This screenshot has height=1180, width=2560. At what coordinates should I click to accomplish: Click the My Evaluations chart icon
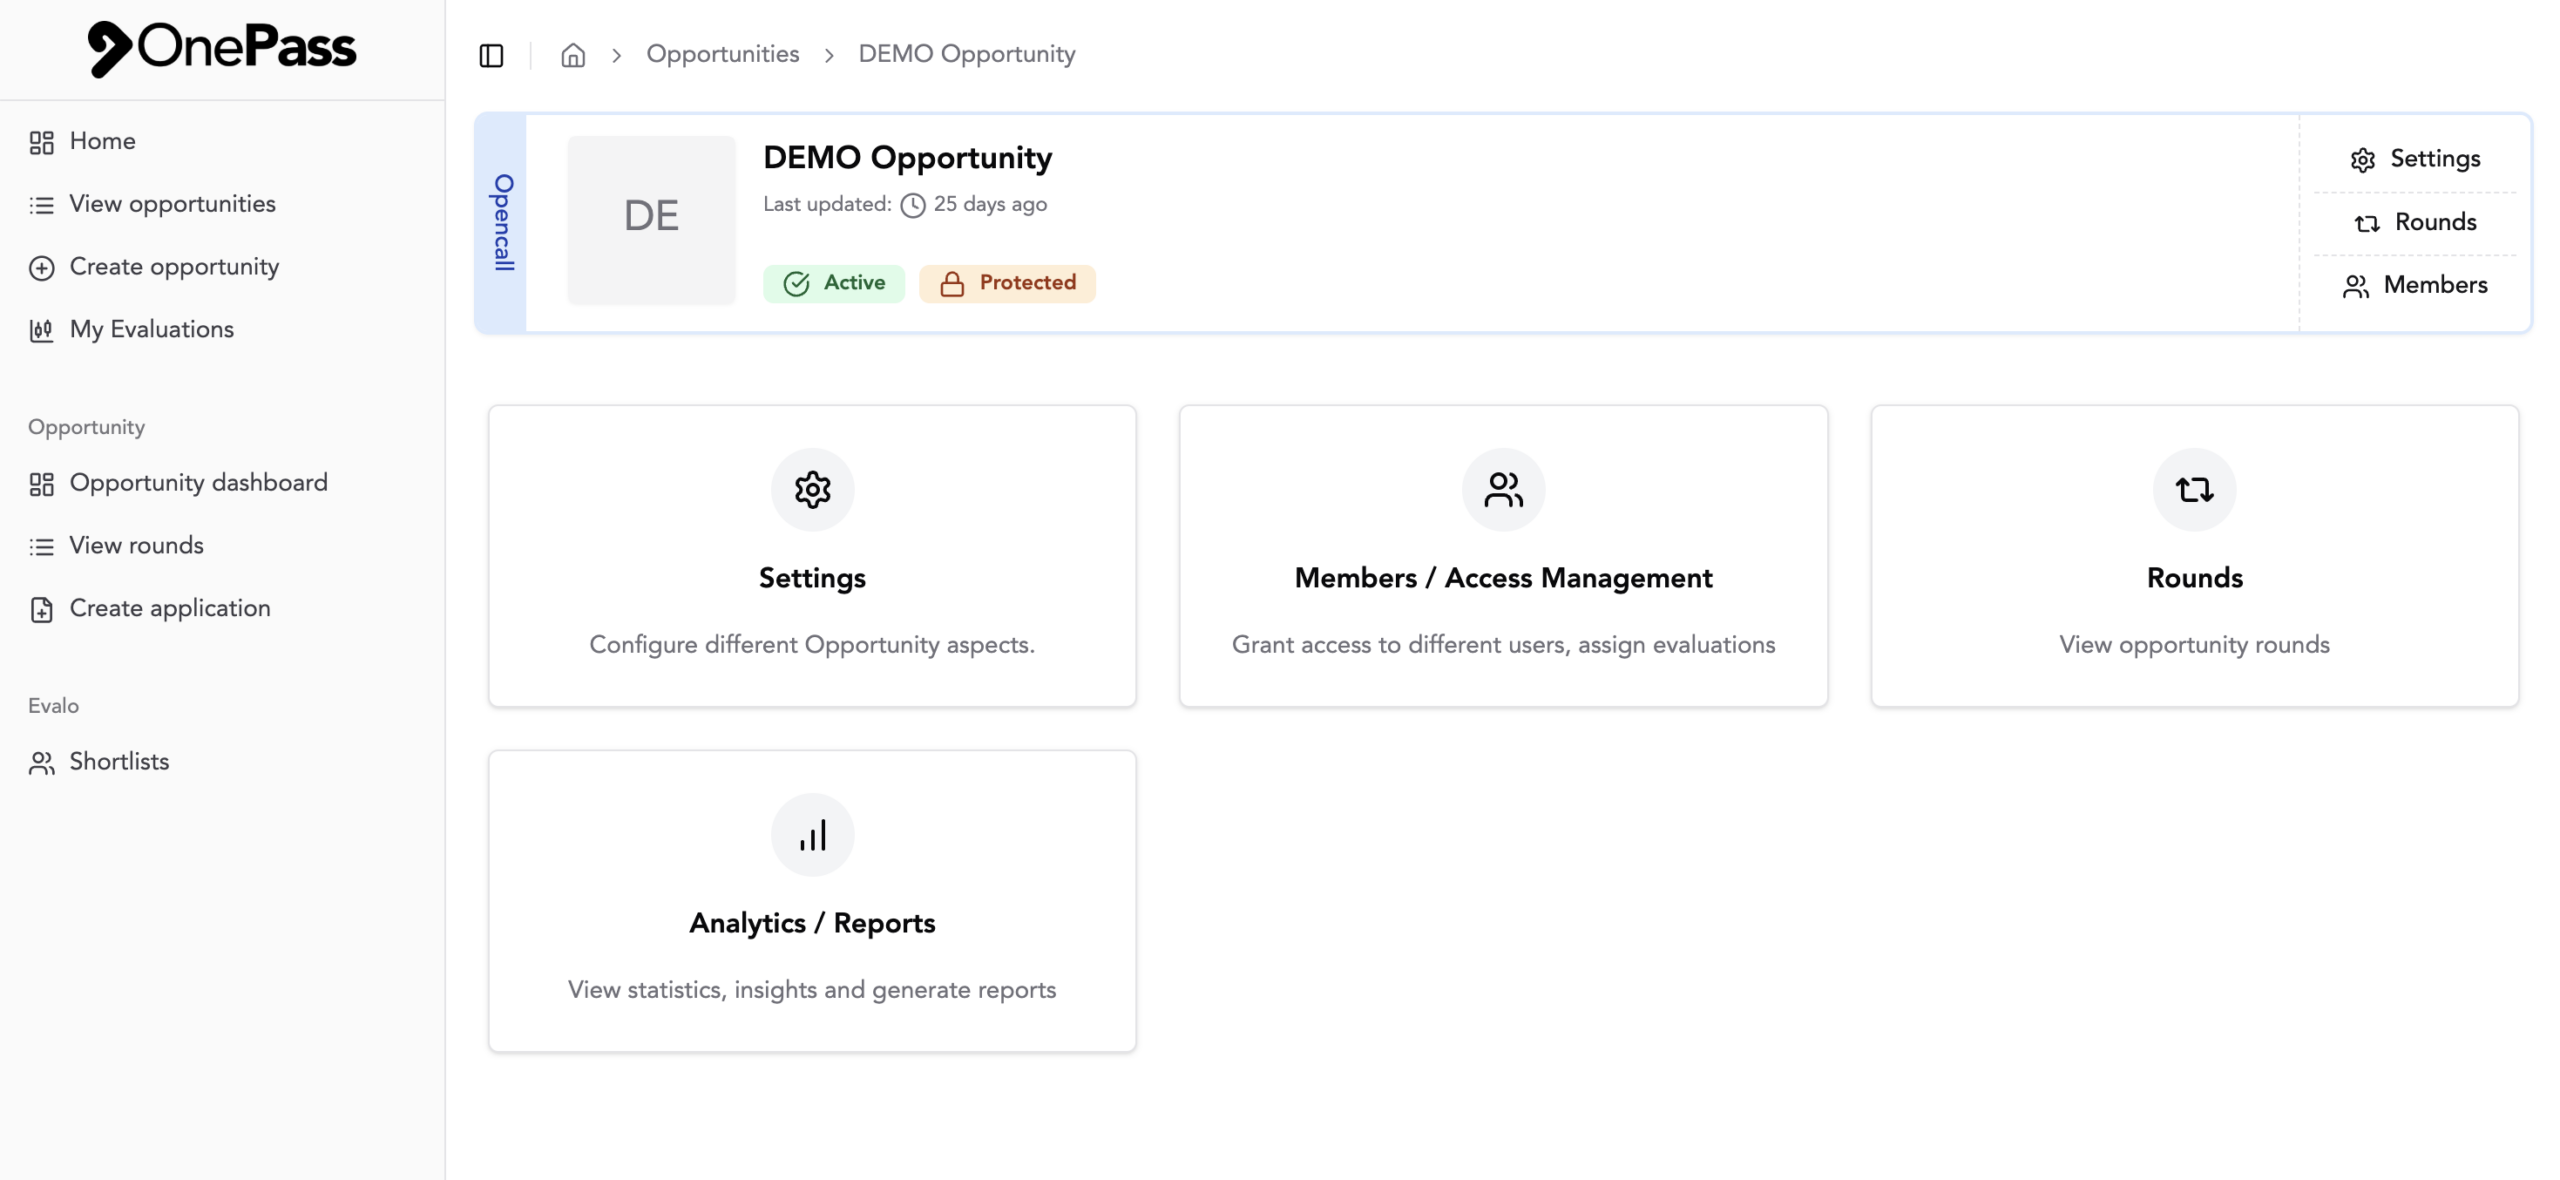(x=41, y=331)
